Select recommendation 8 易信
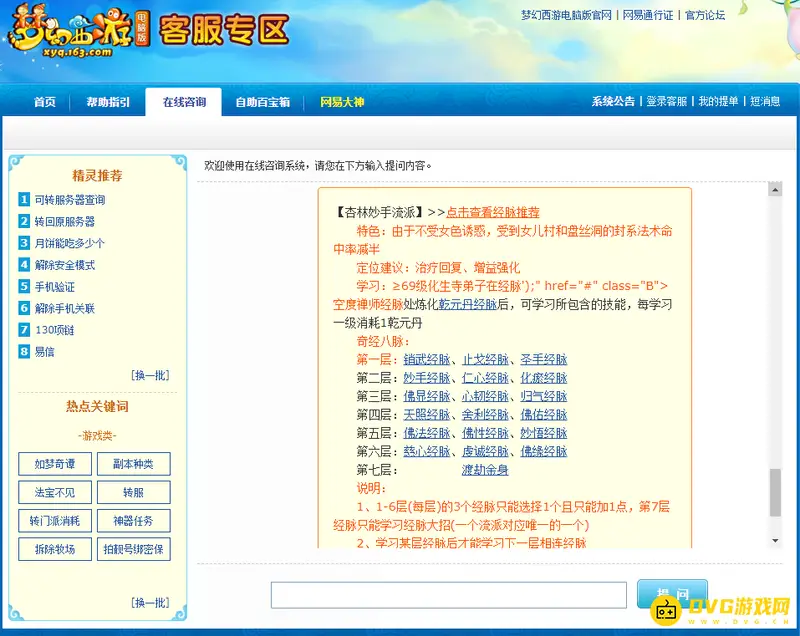800x636 pixels. tap(44, 351)
